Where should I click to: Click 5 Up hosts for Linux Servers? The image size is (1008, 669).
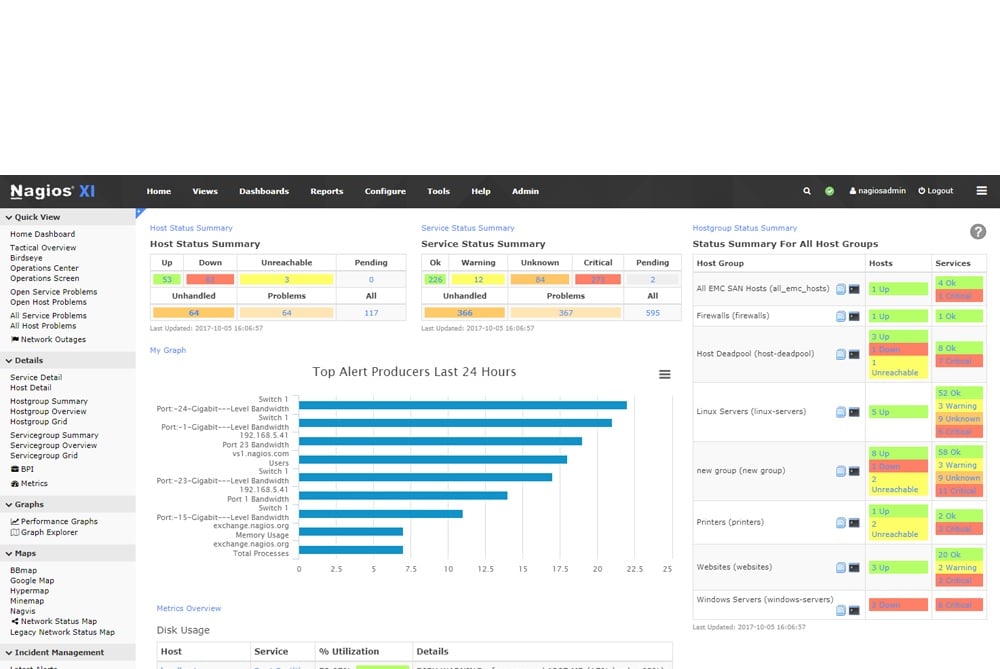pos(898,412)
